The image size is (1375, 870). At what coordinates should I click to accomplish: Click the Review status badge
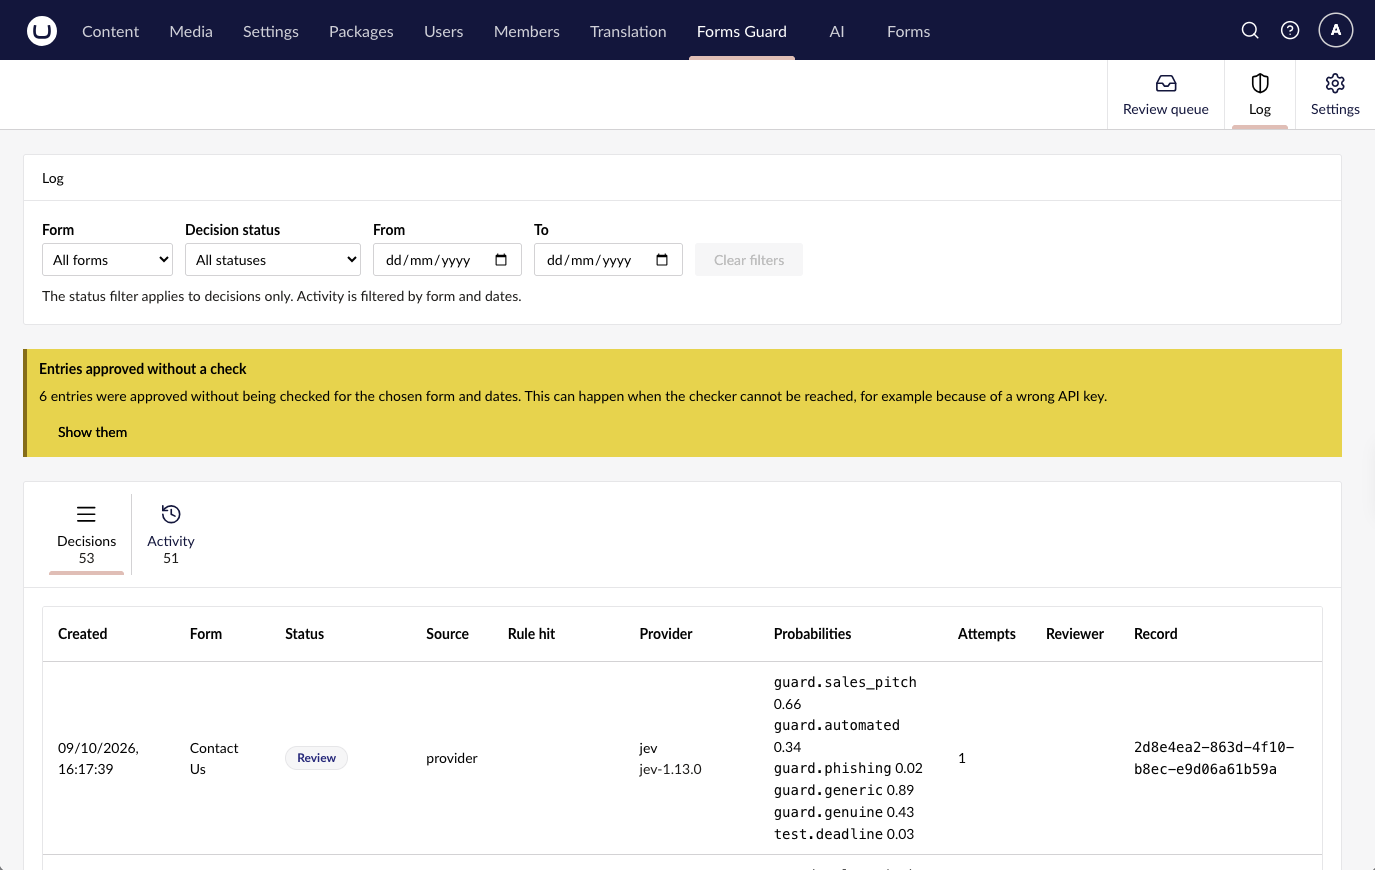click(316, 758)
